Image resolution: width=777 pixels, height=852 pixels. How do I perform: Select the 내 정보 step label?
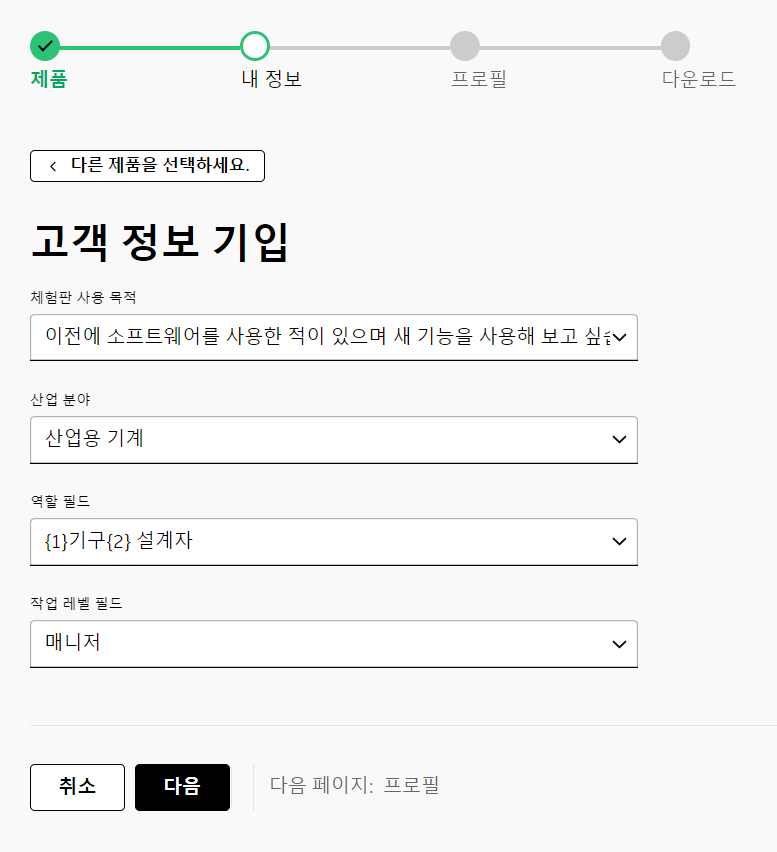pyautogui.click(x=272, y=79)
